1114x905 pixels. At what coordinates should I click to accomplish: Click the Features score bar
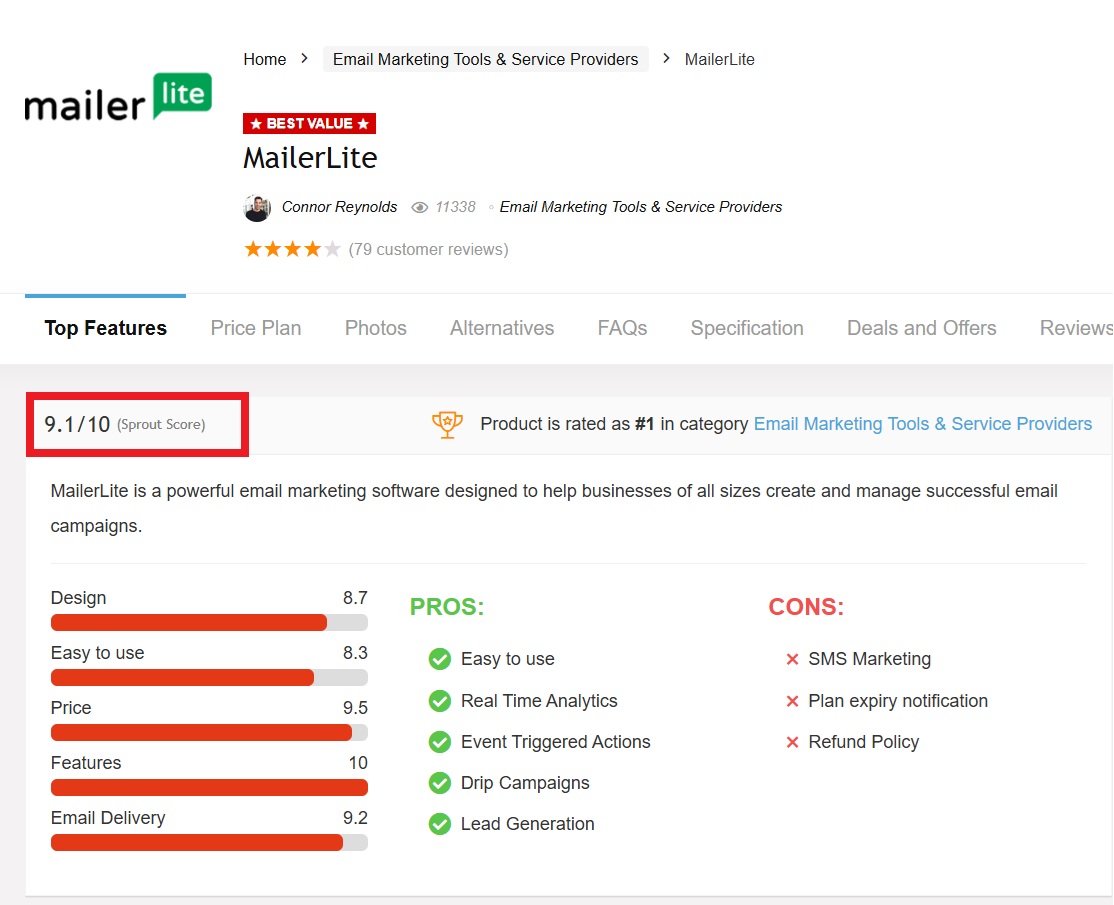point(209,788)
